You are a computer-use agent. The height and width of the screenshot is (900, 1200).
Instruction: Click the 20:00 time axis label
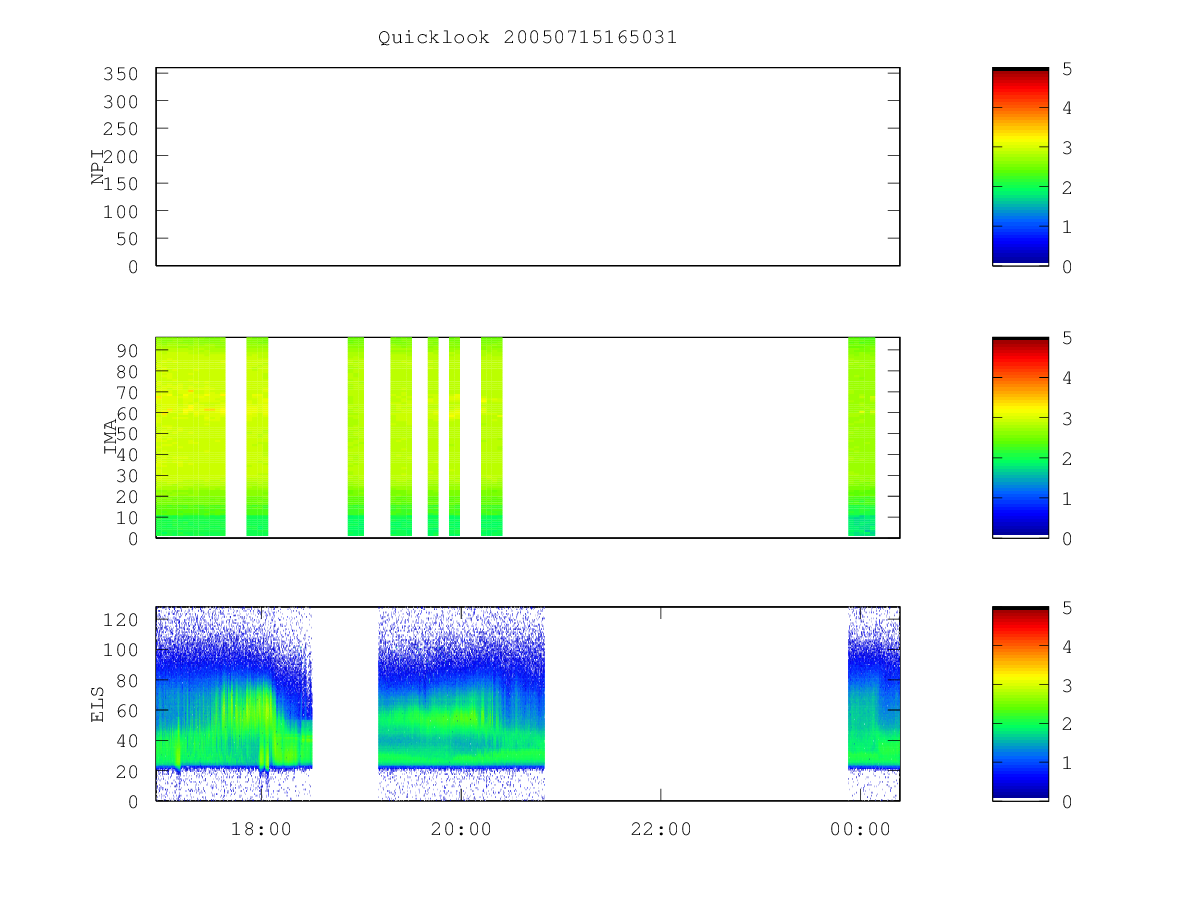460,829
